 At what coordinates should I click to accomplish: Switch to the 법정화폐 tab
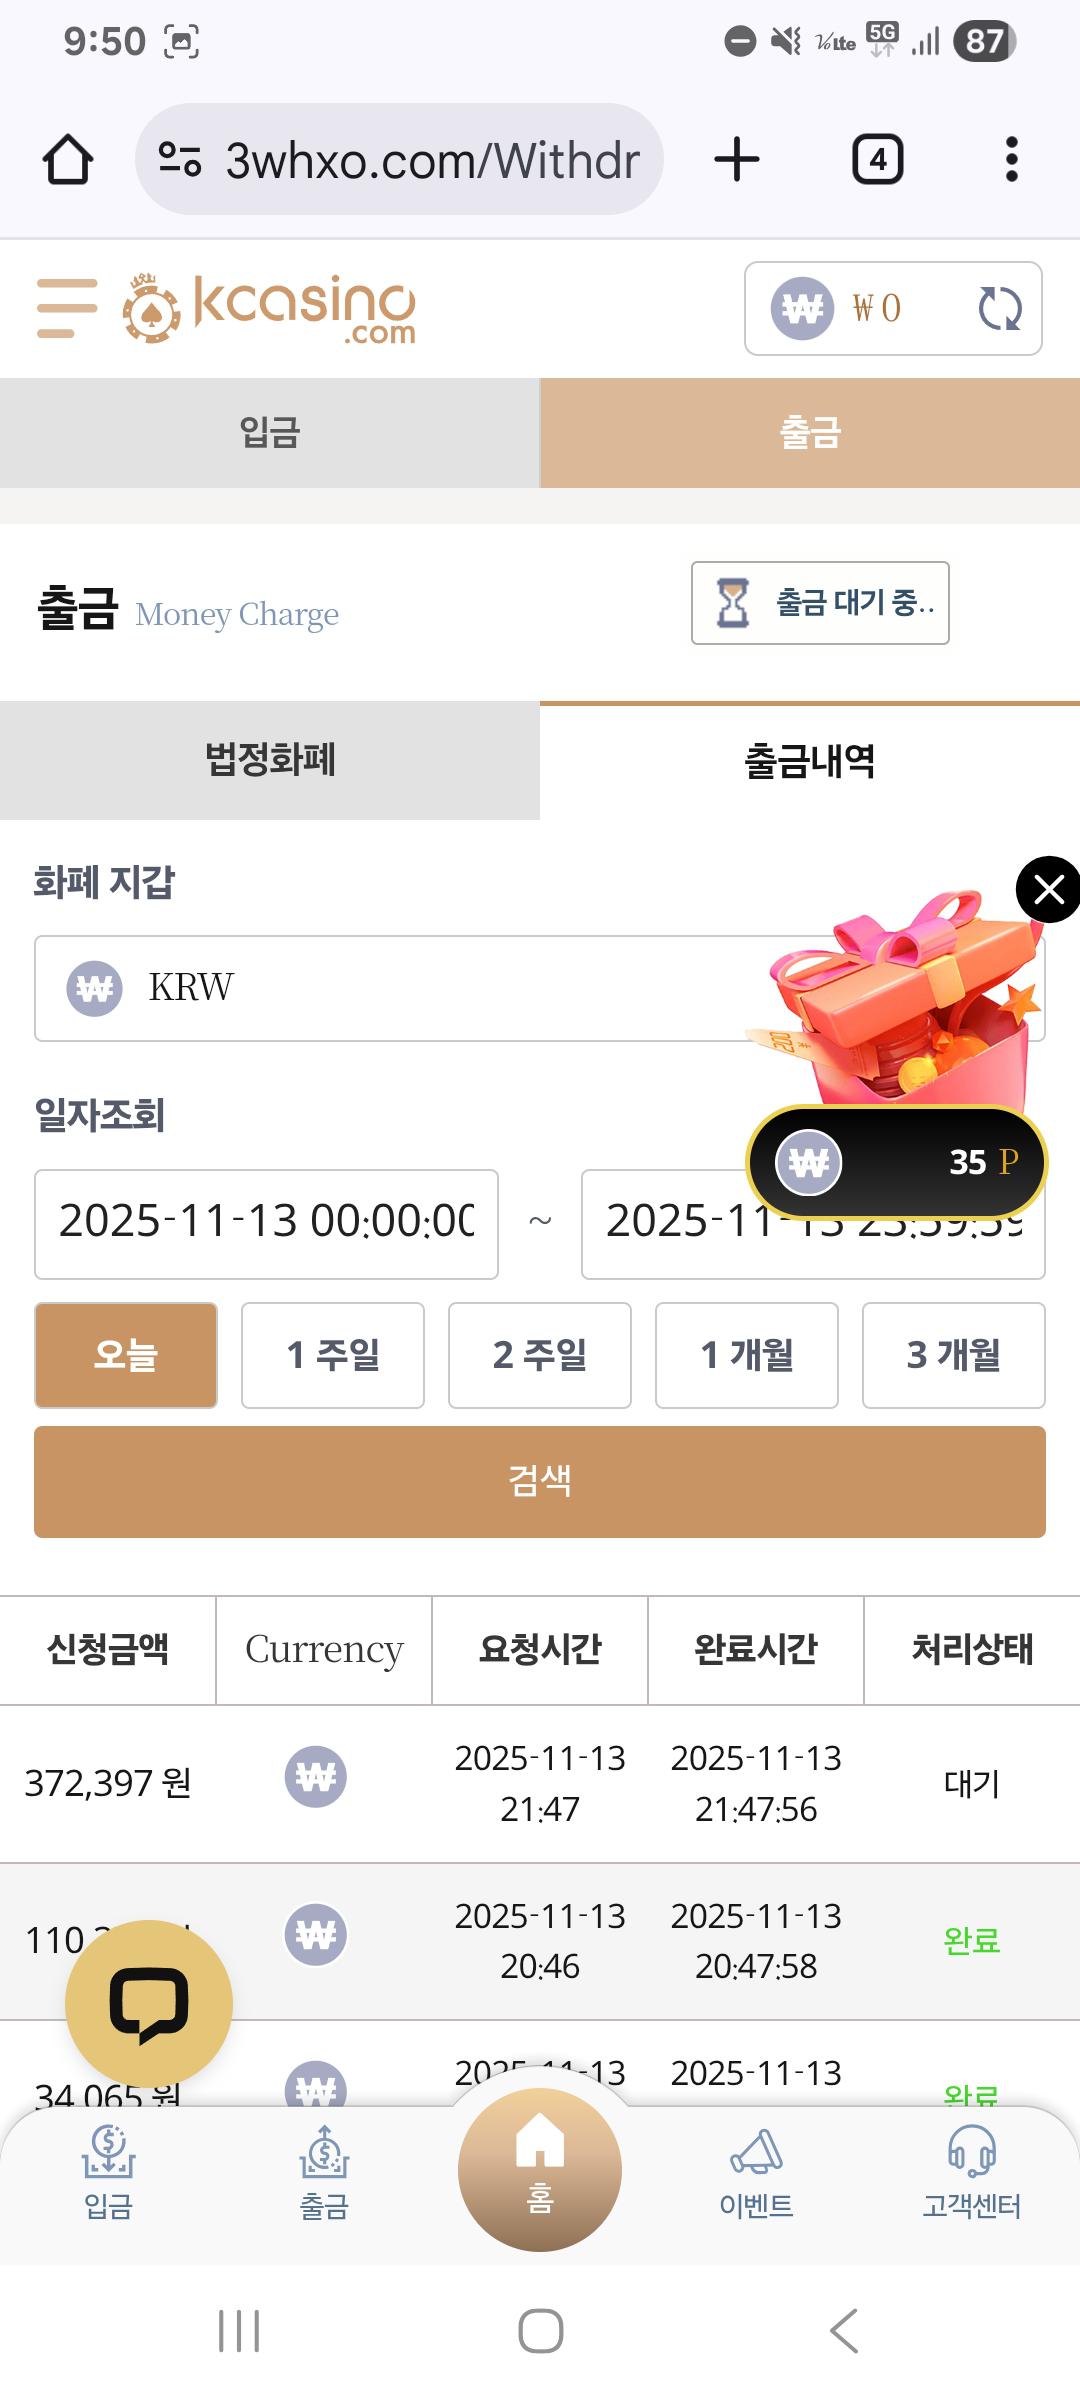pos(270,760)
